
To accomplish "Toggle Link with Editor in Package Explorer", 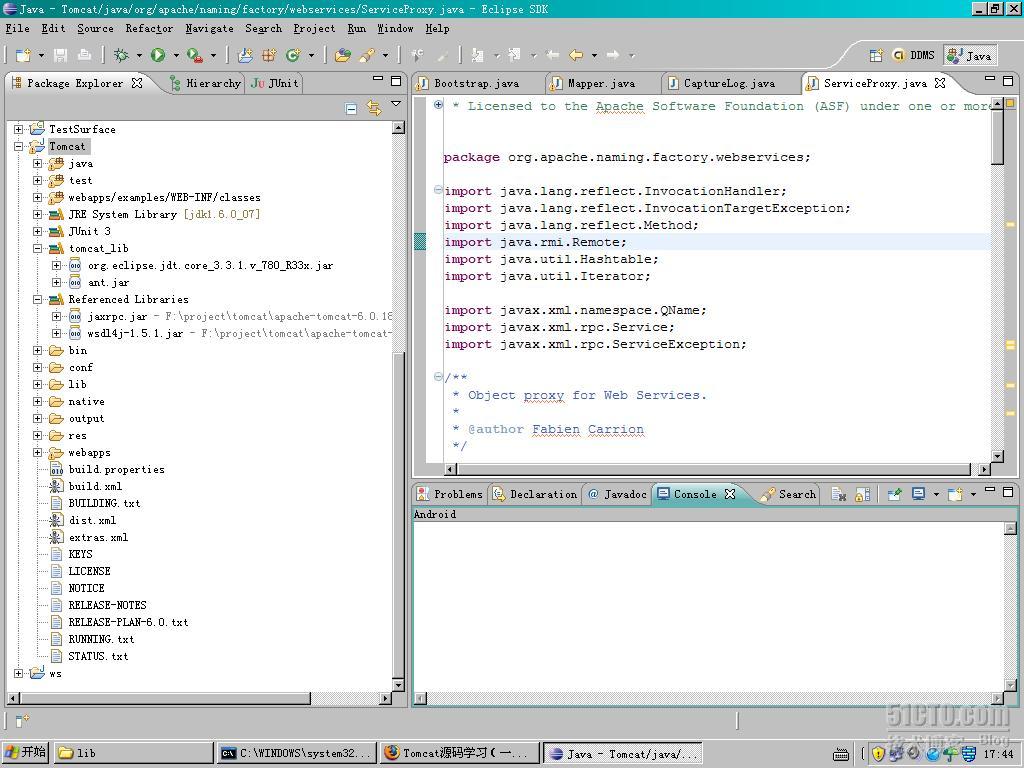I will [374, 108].
